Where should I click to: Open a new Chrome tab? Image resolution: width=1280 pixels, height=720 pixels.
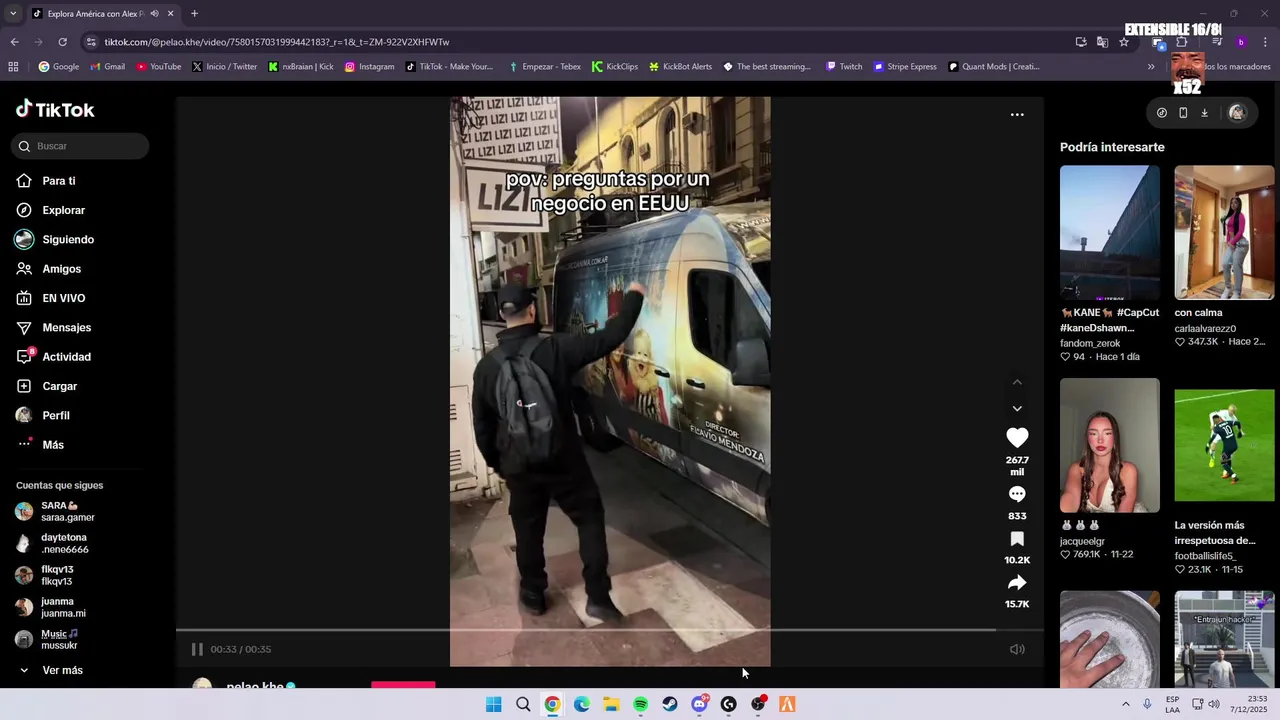tap(194, 14)
